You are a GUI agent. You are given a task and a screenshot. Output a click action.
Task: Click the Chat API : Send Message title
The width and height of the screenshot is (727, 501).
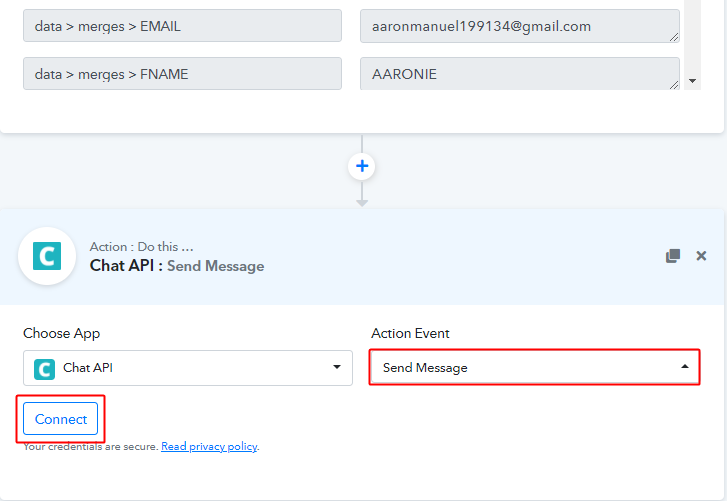(177, 266)
